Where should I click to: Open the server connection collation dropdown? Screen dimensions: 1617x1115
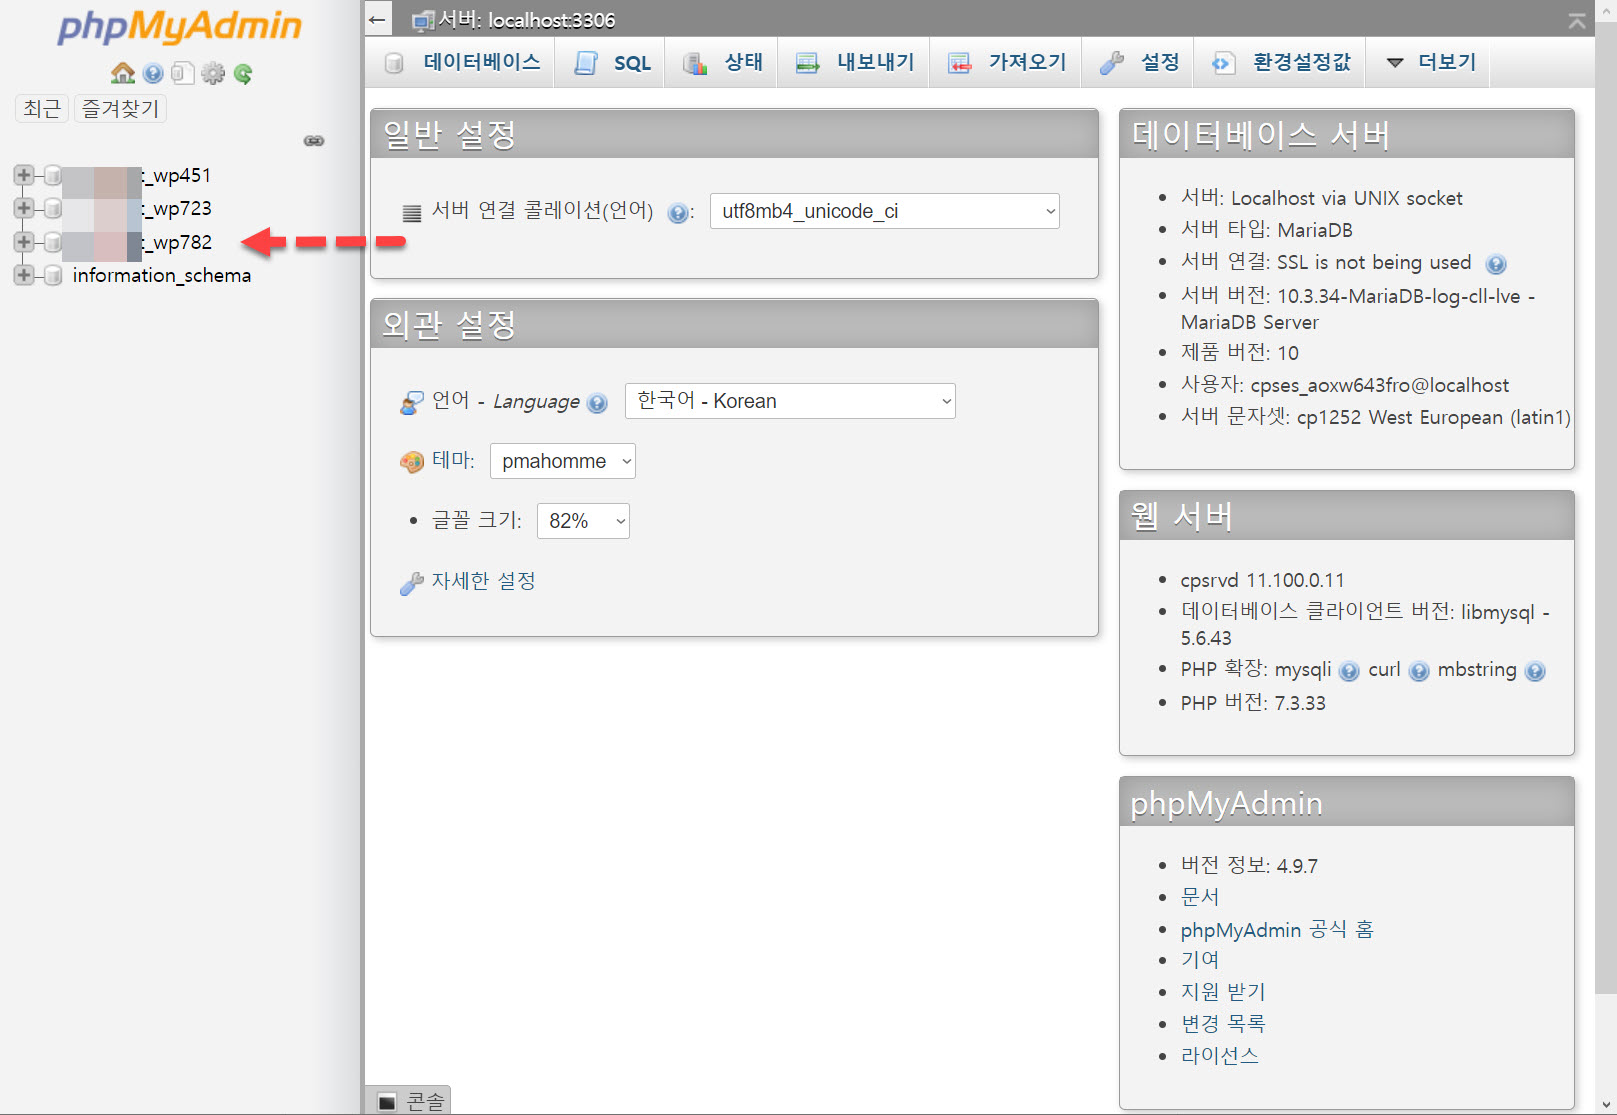pos(884,211)
